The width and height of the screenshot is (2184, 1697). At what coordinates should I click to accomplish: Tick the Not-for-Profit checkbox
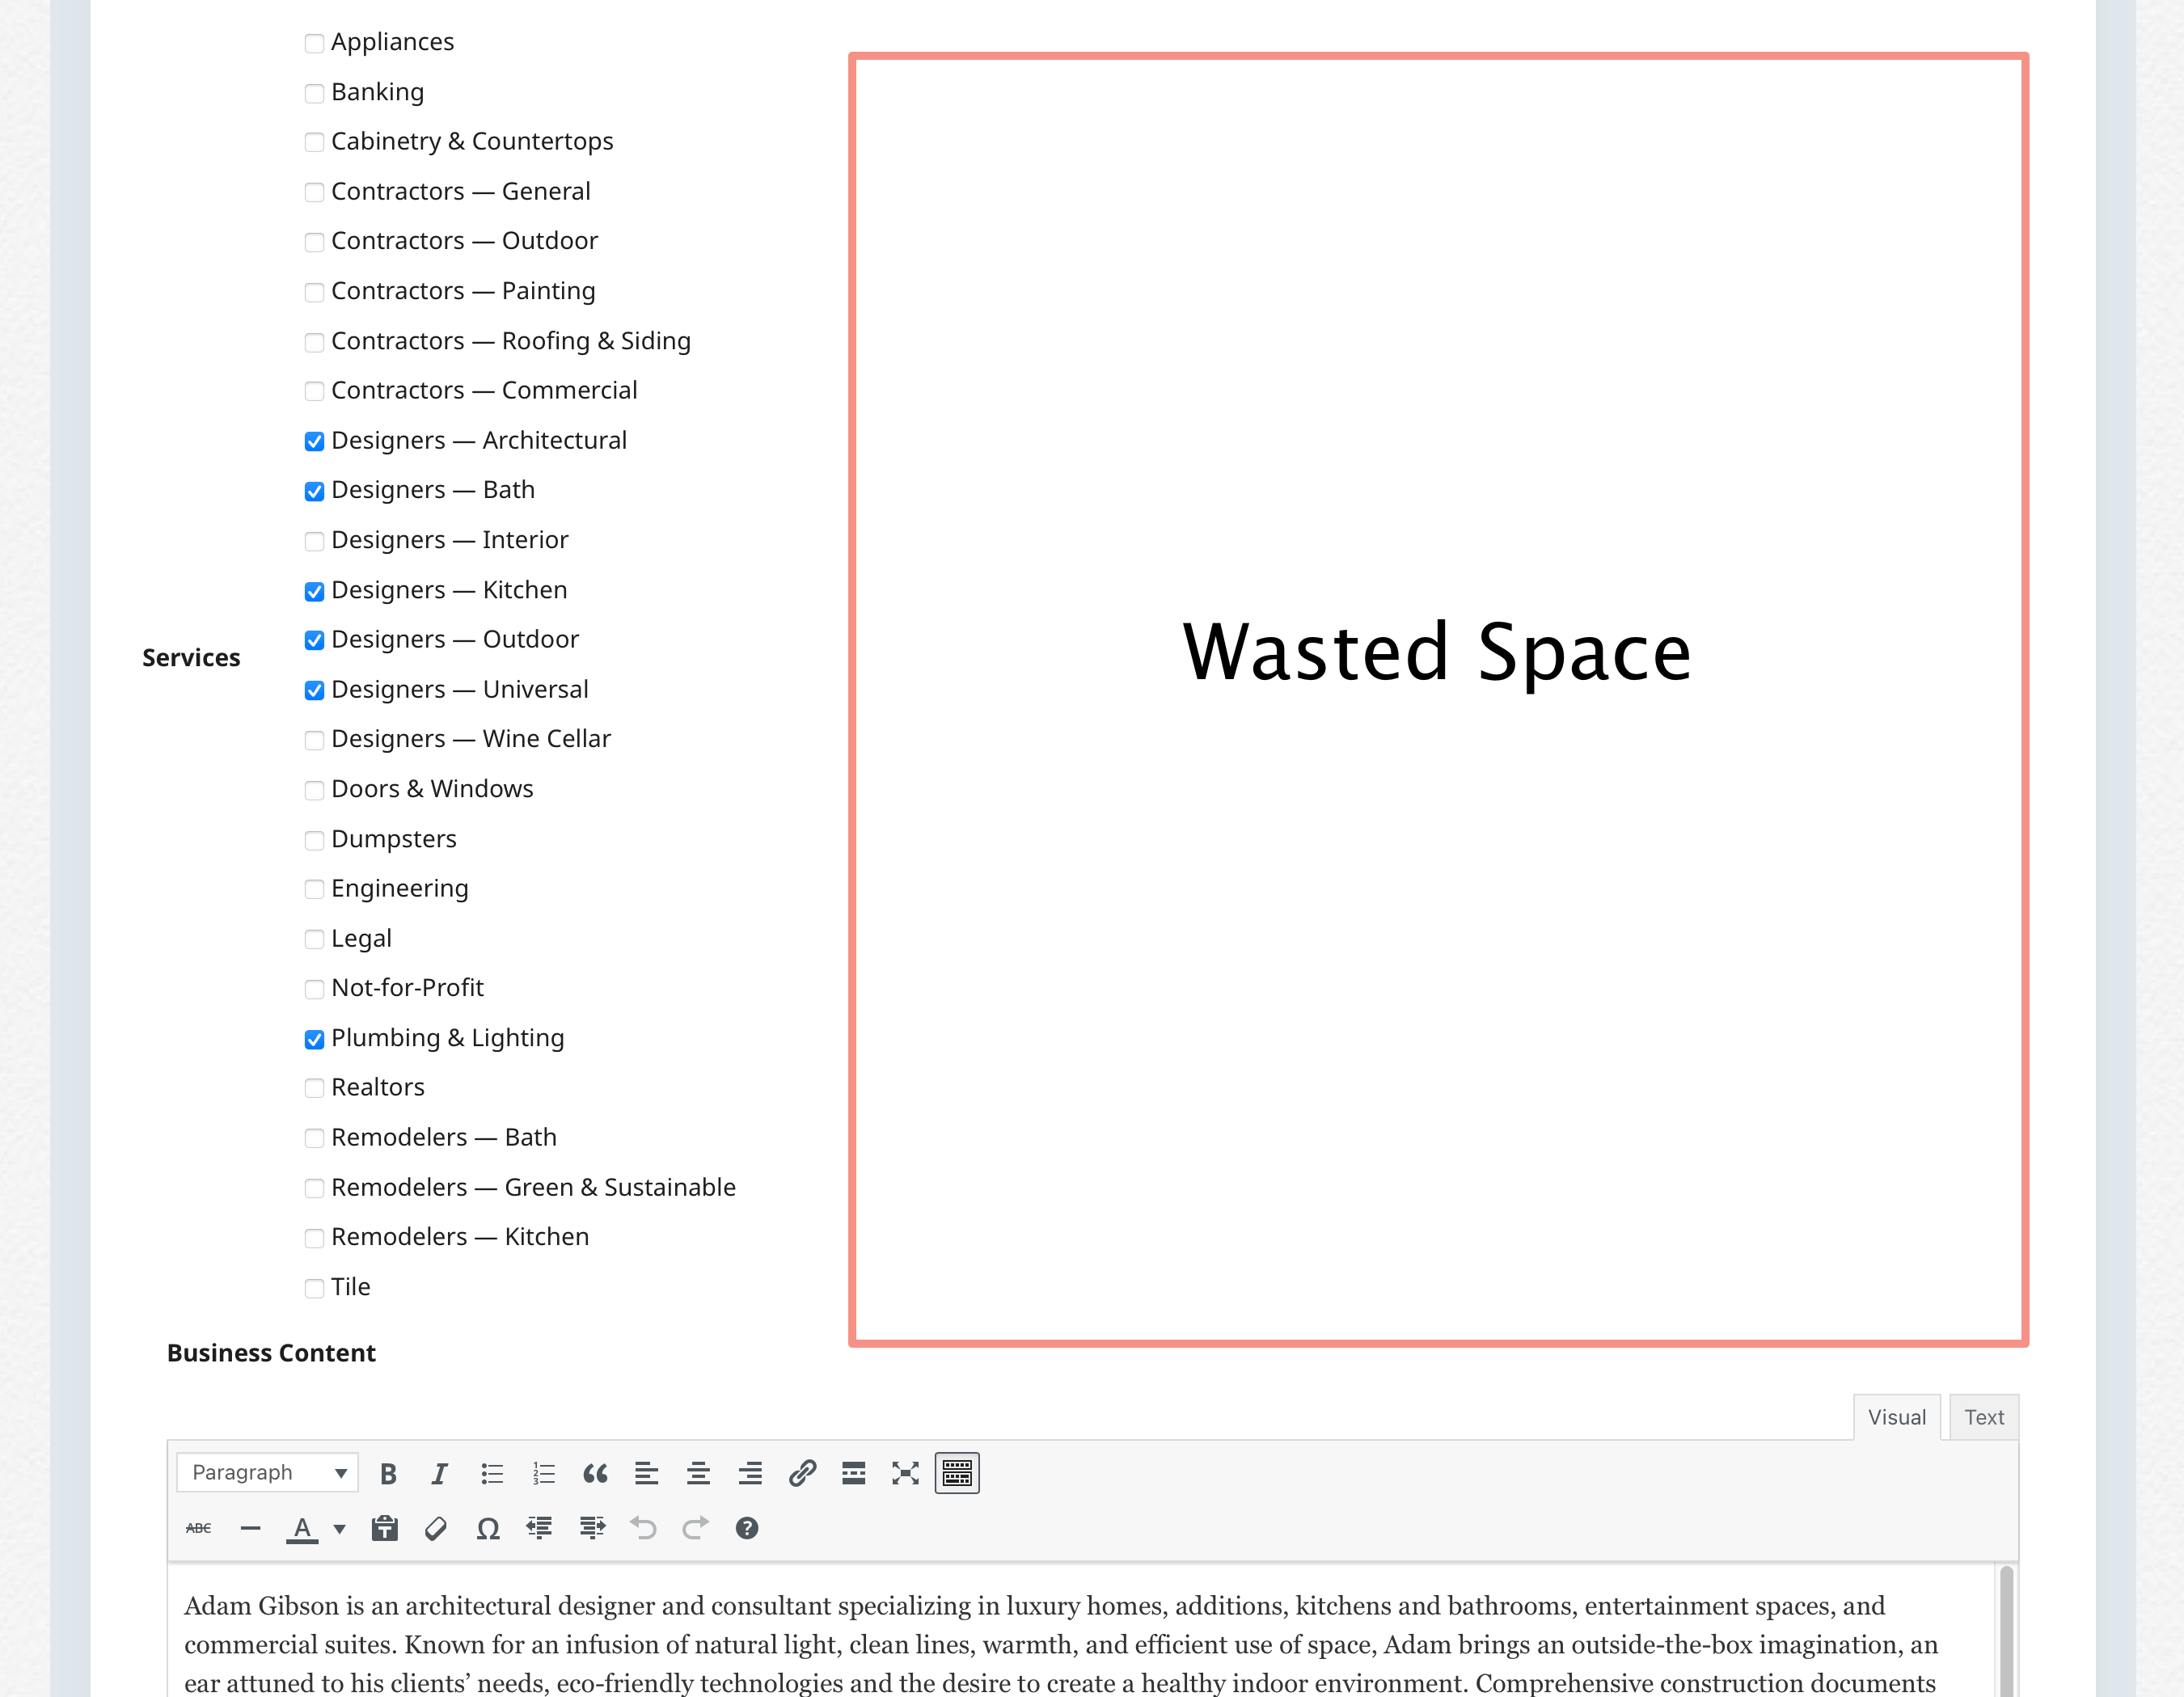(314, 989)
